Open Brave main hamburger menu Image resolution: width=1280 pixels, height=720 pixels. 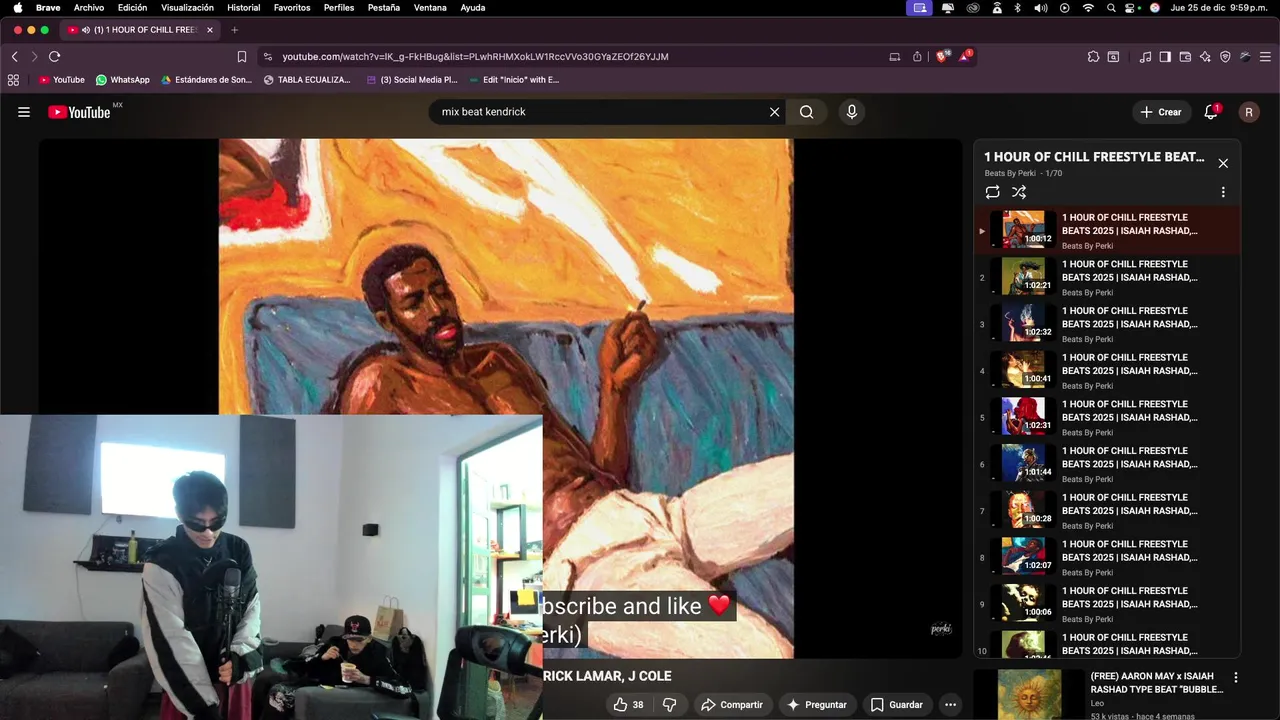point(1266,57)
